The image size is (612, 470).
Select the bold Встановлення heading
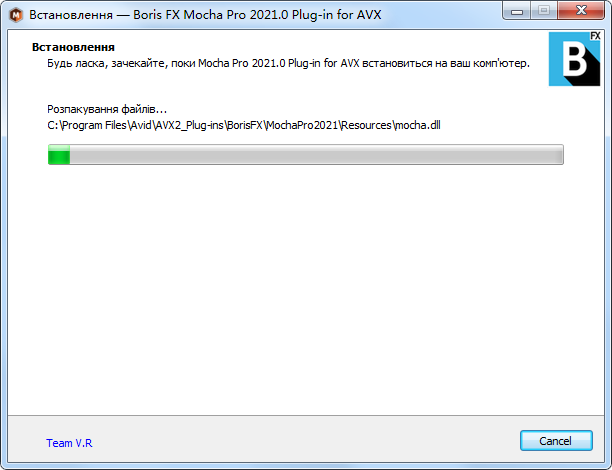[73, 47]
